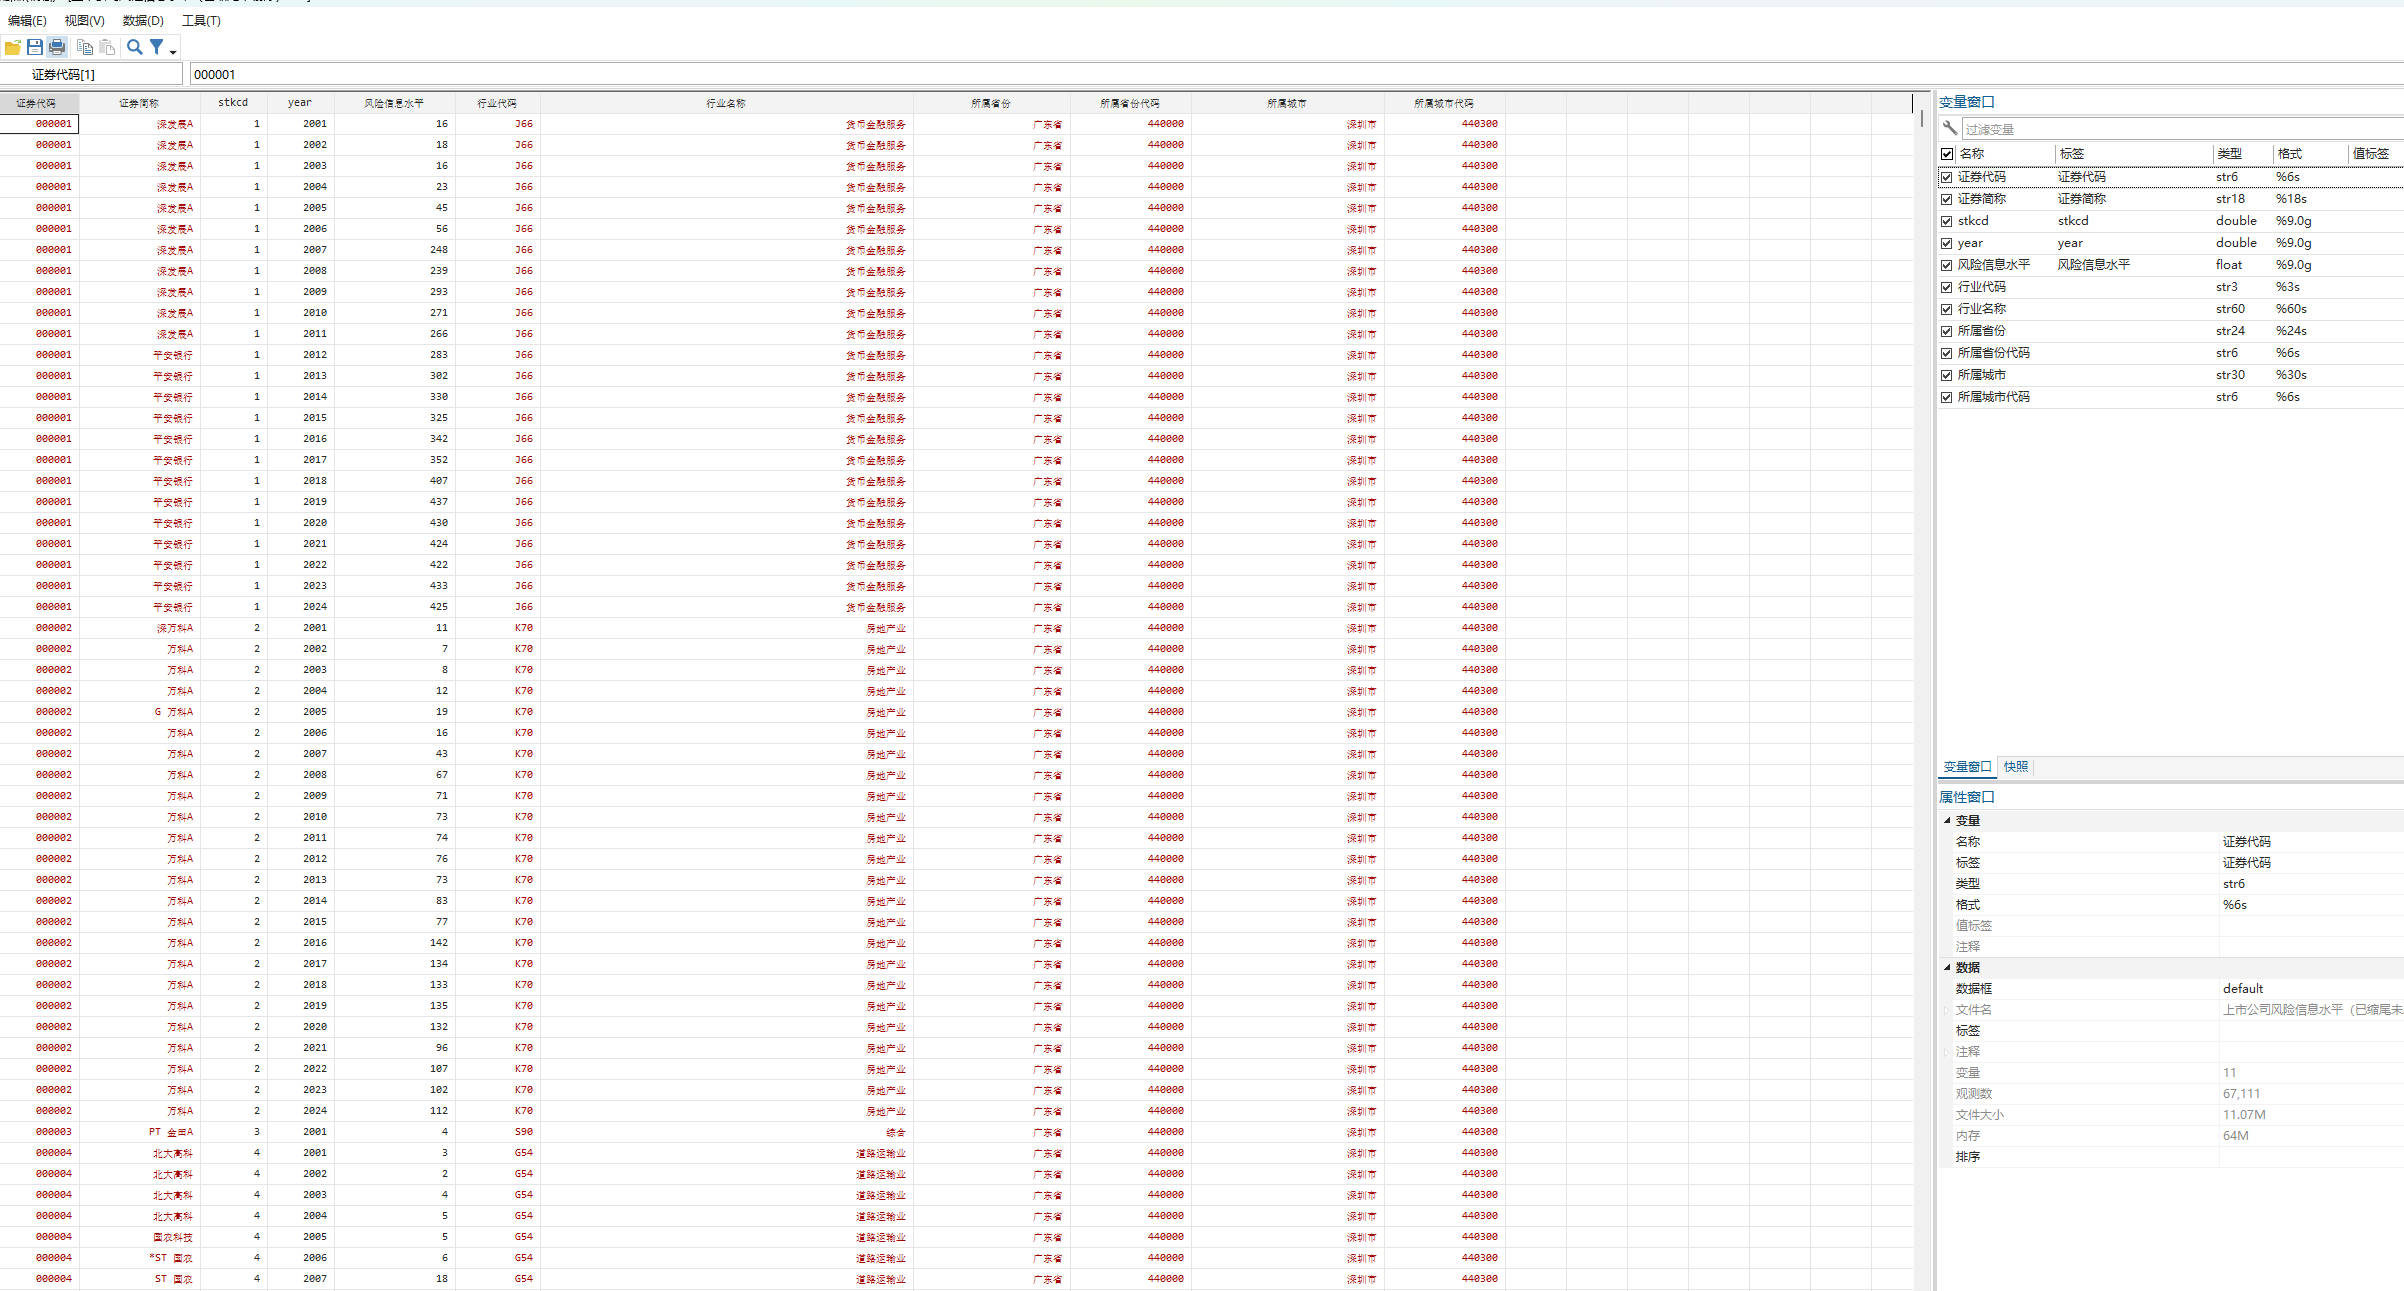Toggle the 行业代码 variable checkbox
The width and height of the screenshot is (2404, 1291).
tap(1947, 287)
